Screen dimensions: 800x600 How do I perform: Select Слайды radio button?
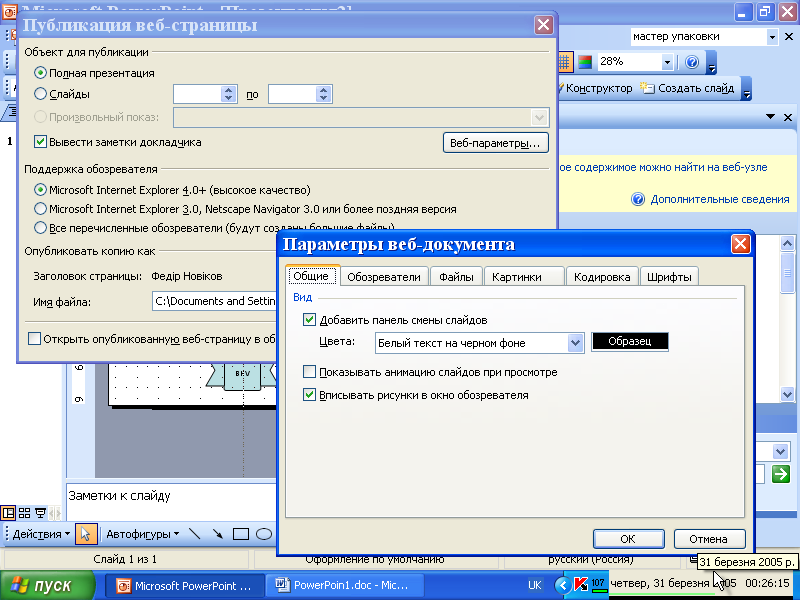40,94
